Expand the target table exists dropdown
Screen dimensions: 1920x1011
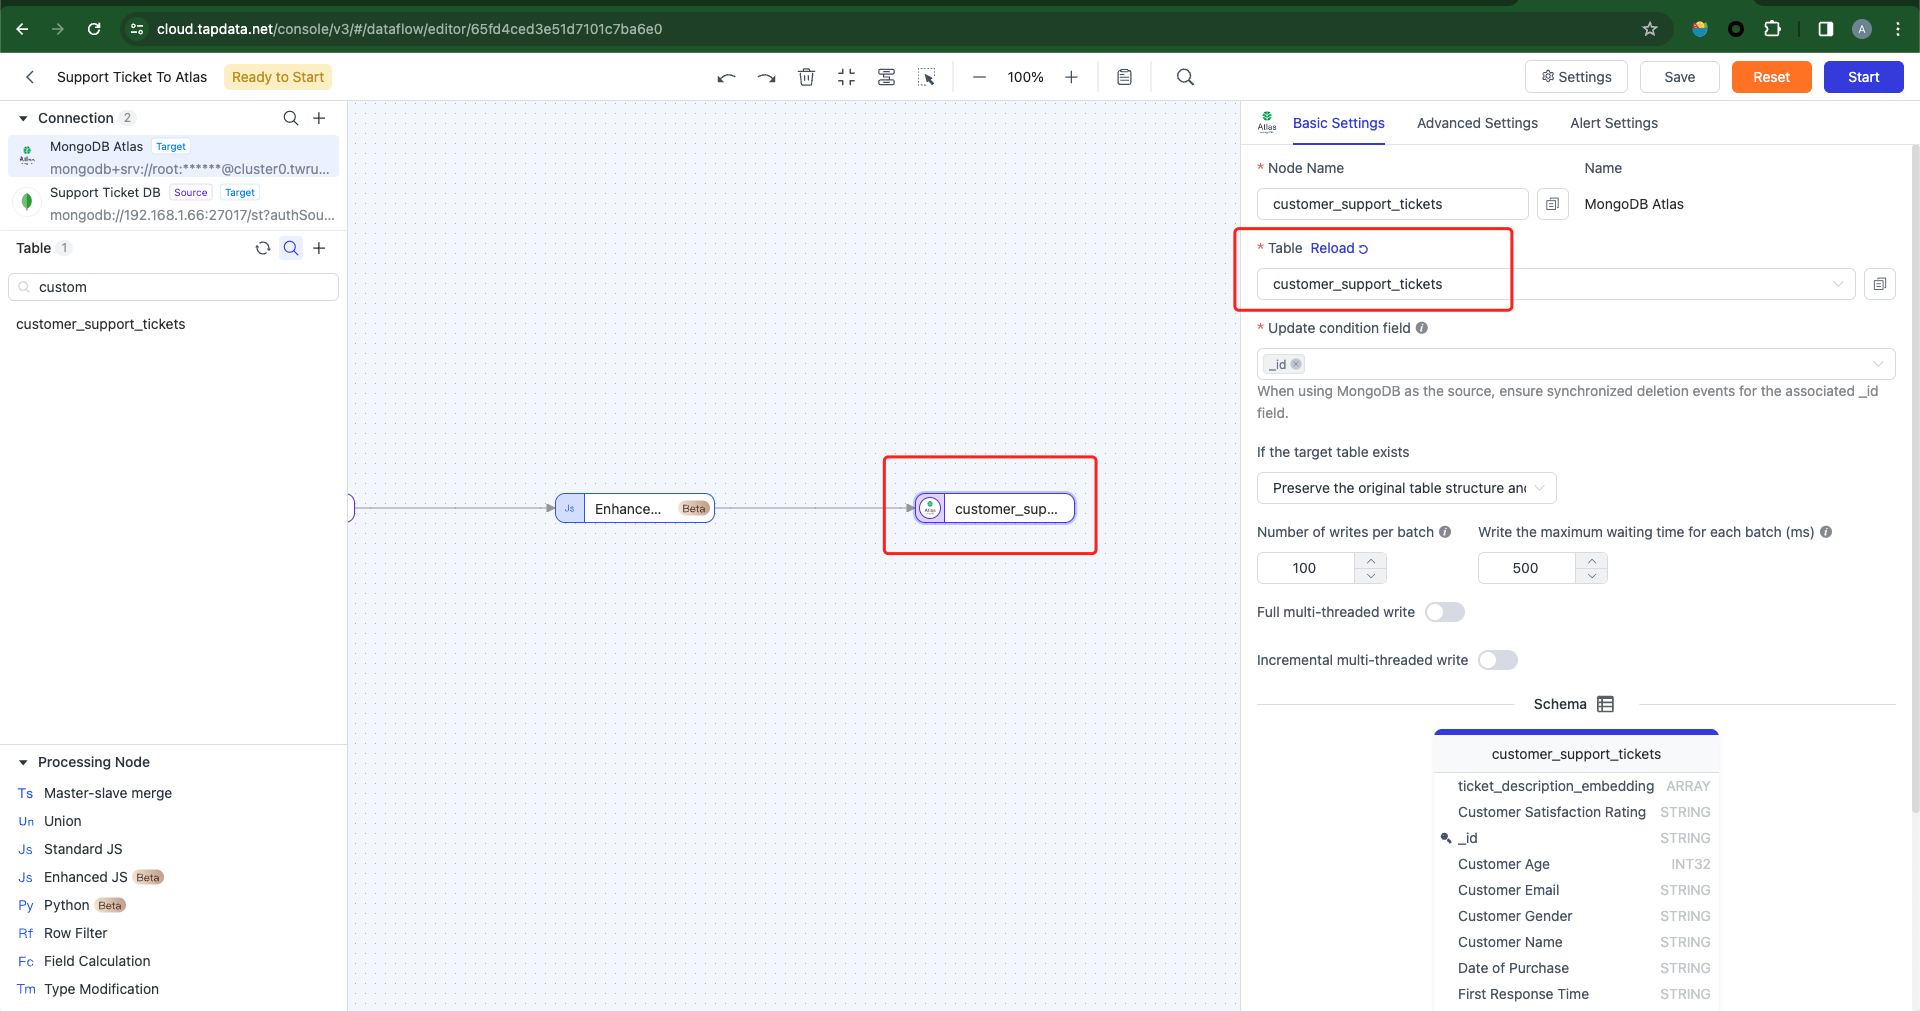point(1406,488)
